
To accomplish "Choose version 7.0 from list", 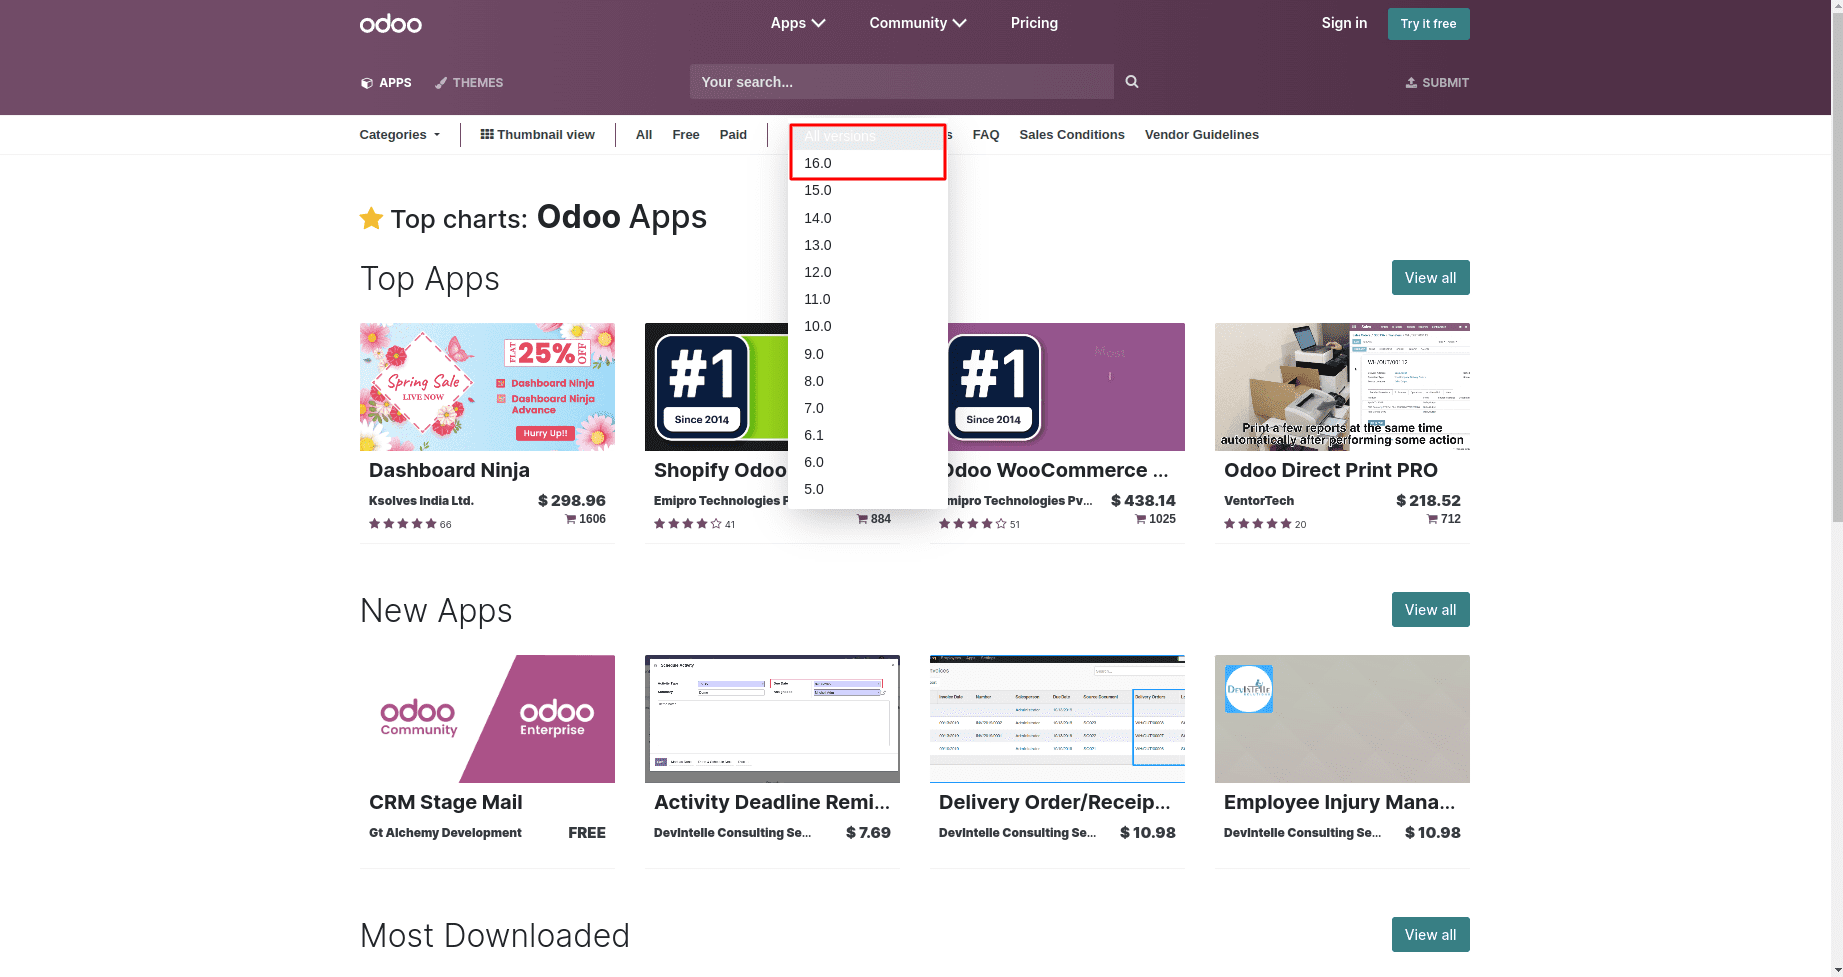I will (868, 408).
